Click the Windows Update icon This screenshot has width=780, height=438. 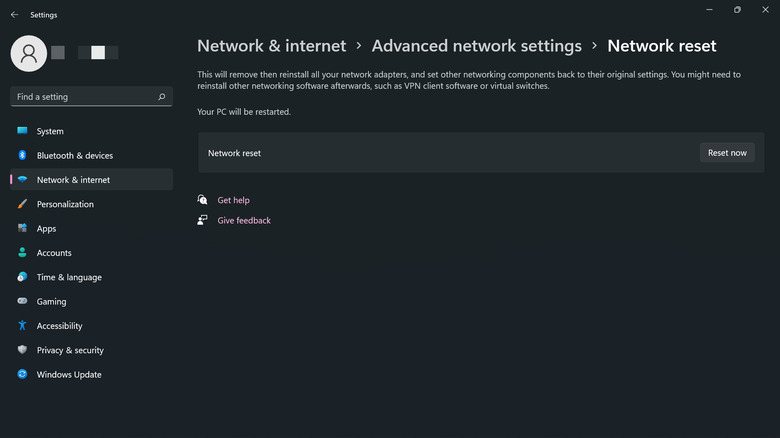pyautogui.click(x=22, y=375)
